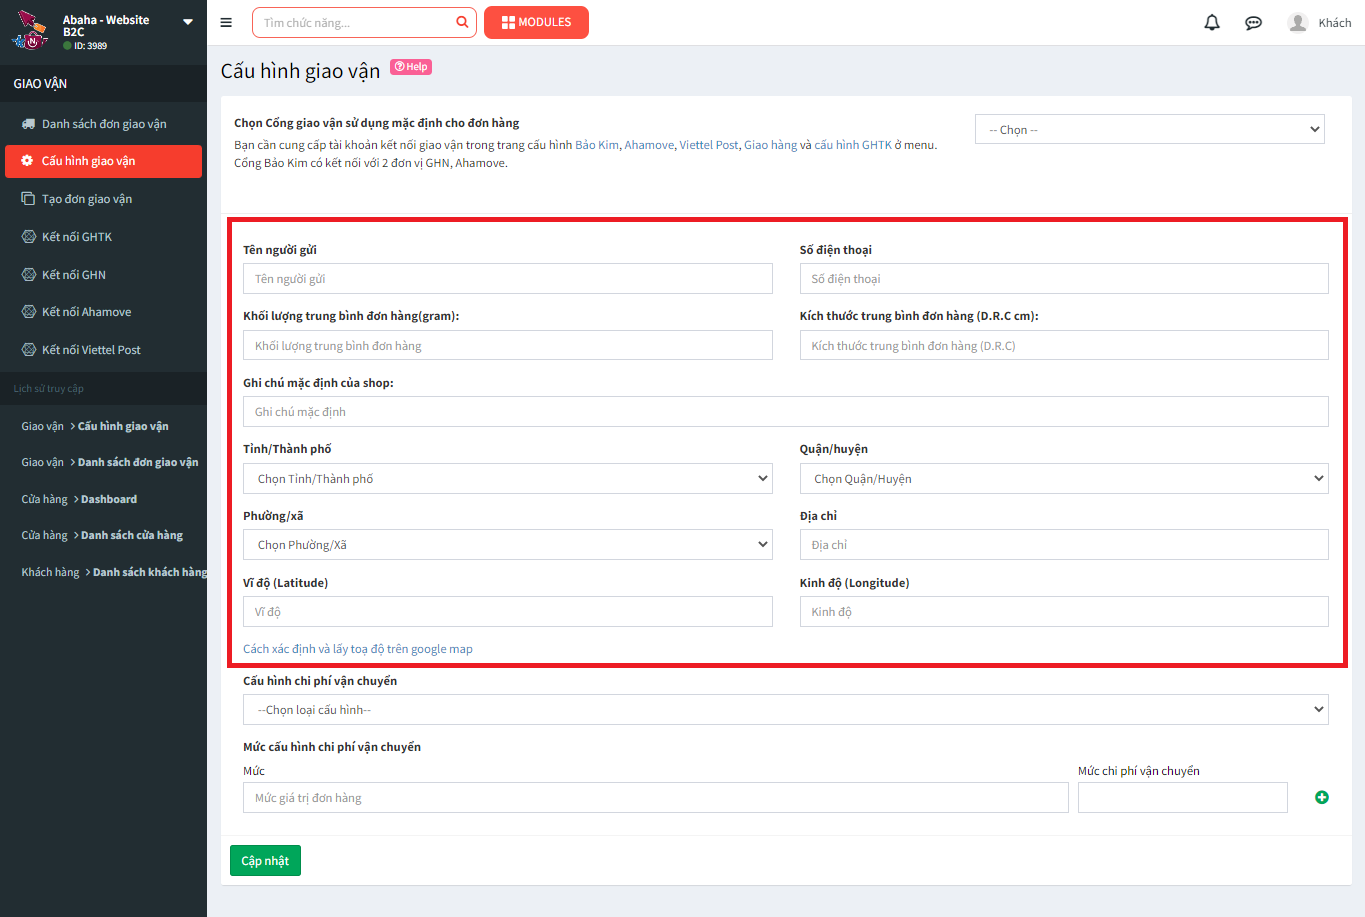Click the notification bell icon
This screenshot has height=917, width=1365.
pyautogui.click(x=1212, y=23)
